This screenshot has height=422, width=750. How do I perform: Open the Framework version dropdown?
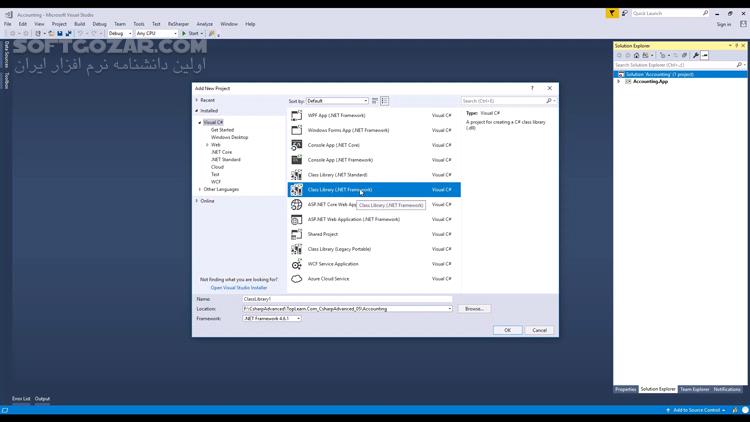[x=272, y=318]
